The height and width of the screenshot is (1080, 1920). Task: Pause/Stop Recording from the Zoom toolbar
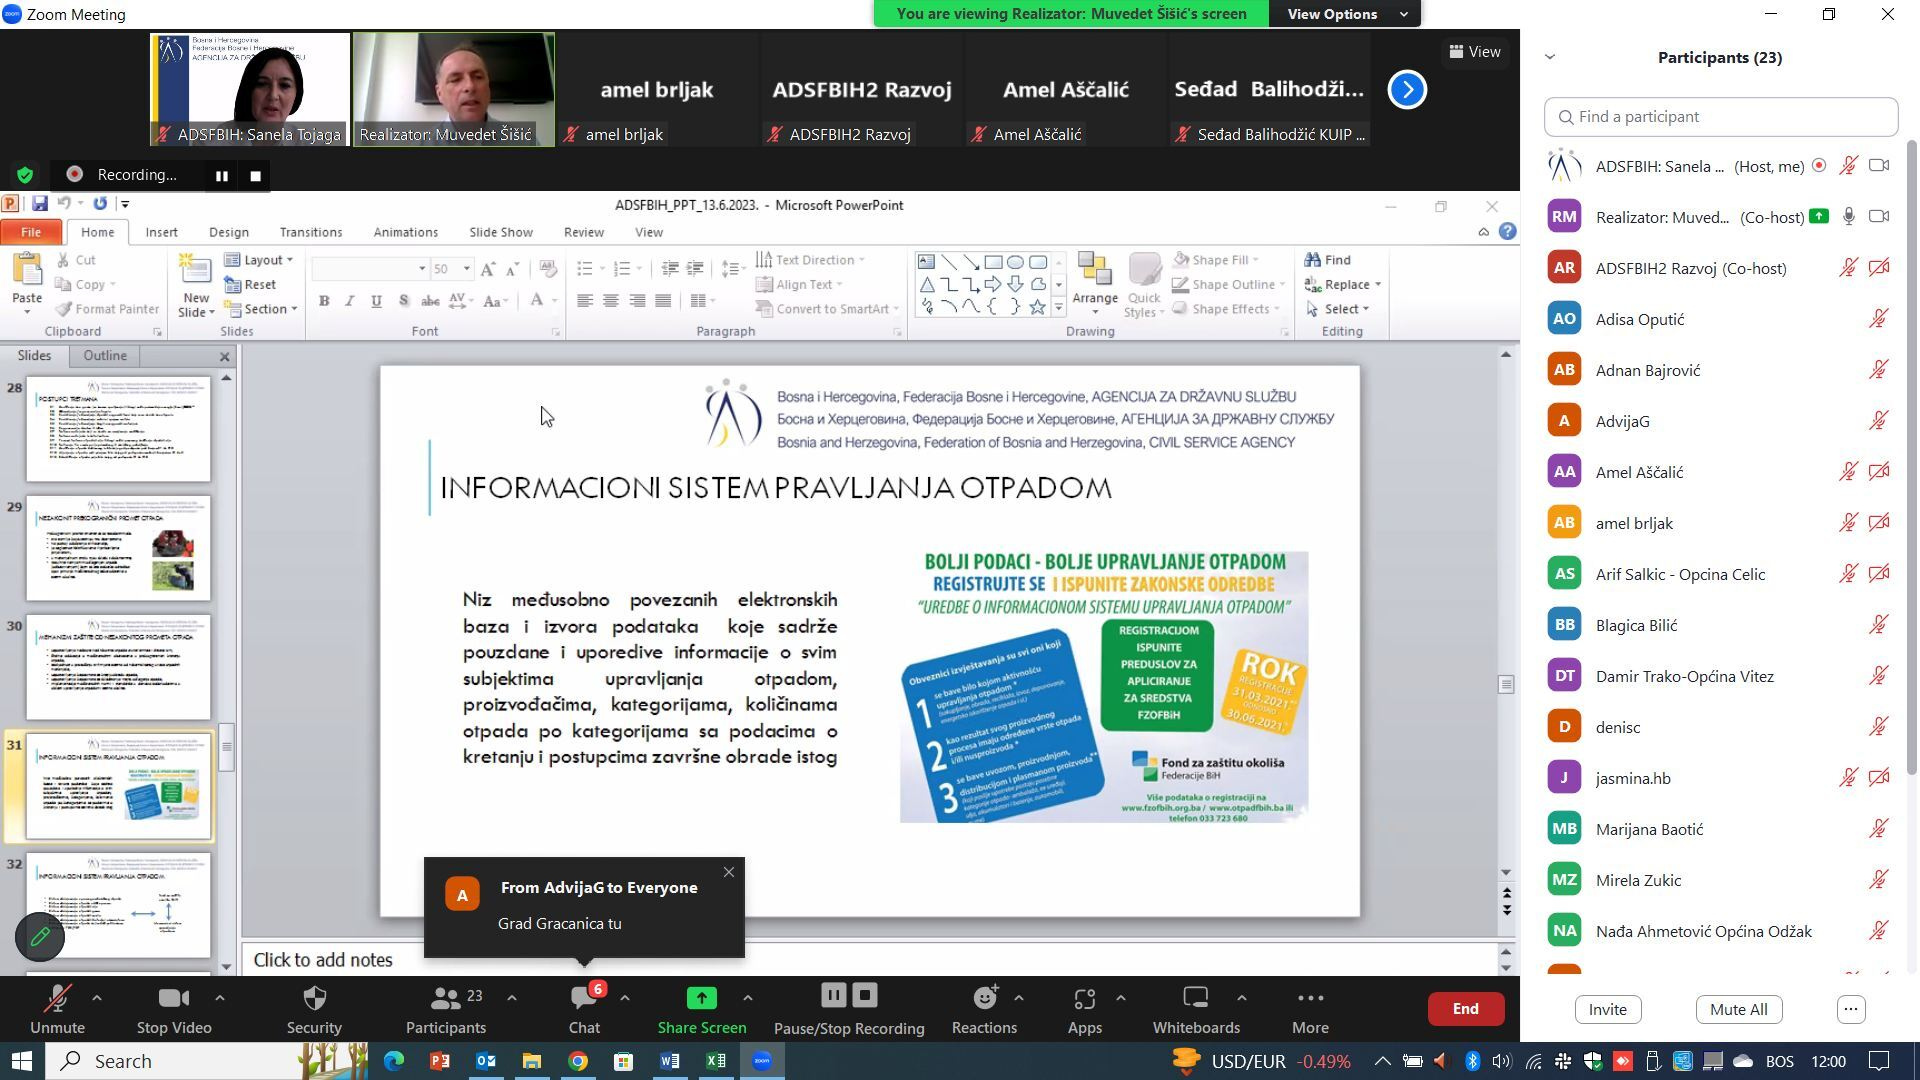tap(849, 1009)
